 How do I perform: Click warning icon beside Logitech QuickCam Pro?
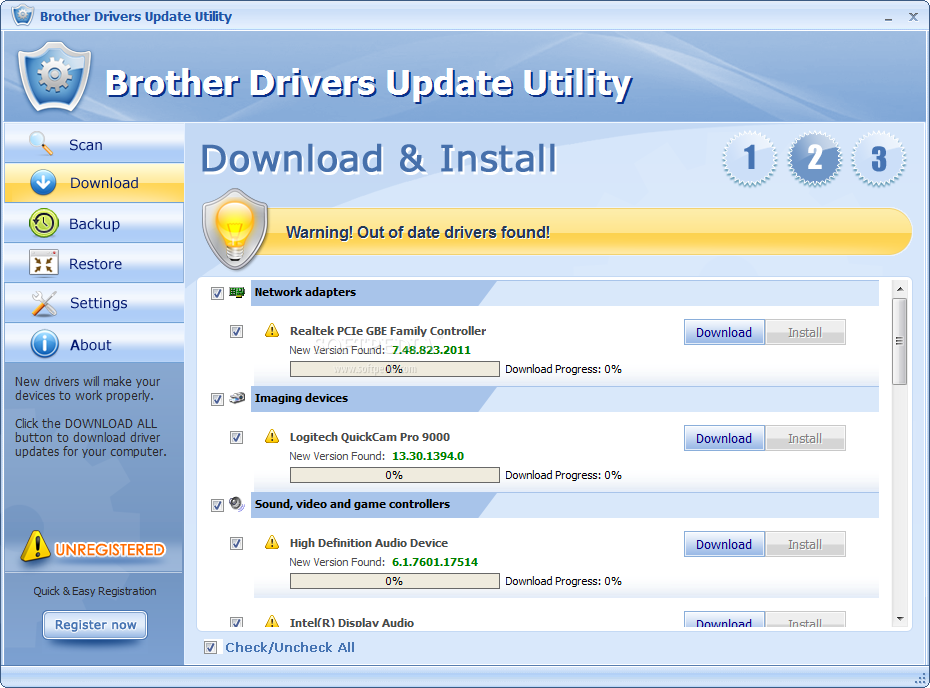click(272, 437)
